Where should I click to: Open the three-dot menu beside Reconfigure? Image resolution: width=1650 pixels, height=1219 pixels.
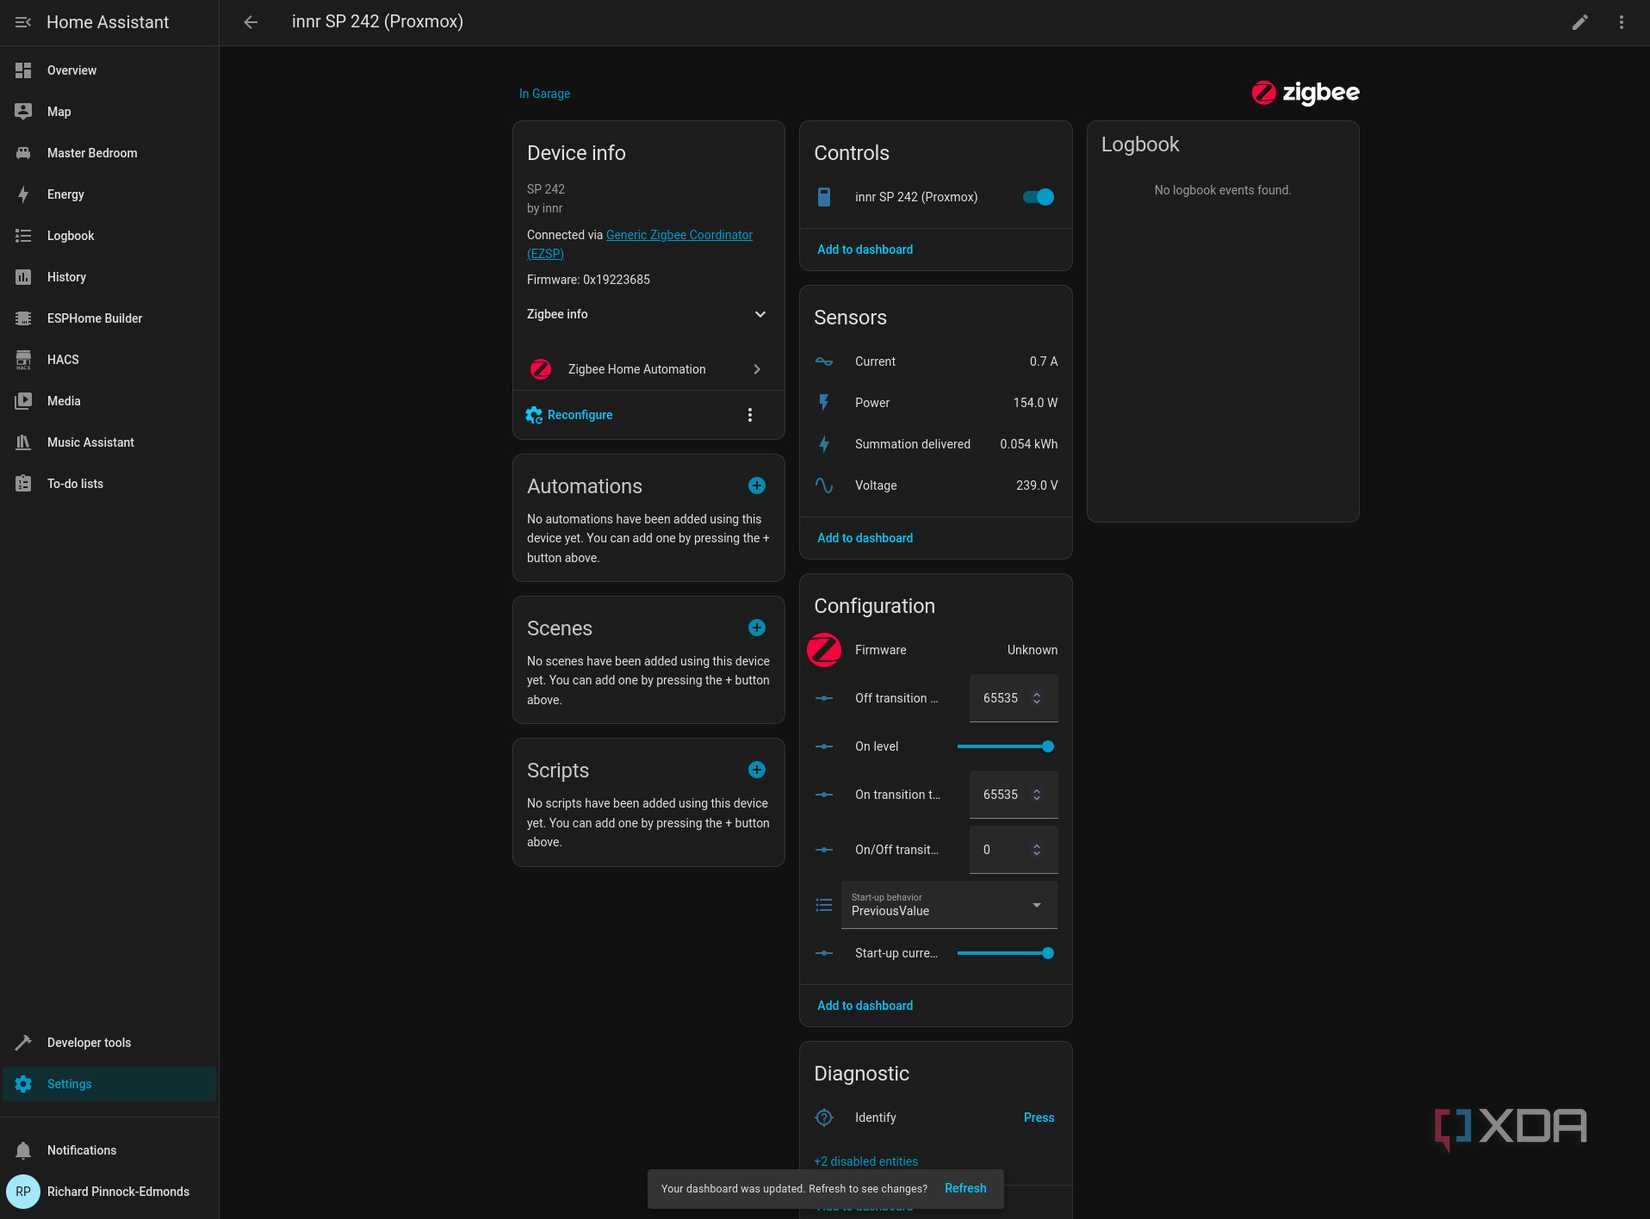click(x=750, y=415)
